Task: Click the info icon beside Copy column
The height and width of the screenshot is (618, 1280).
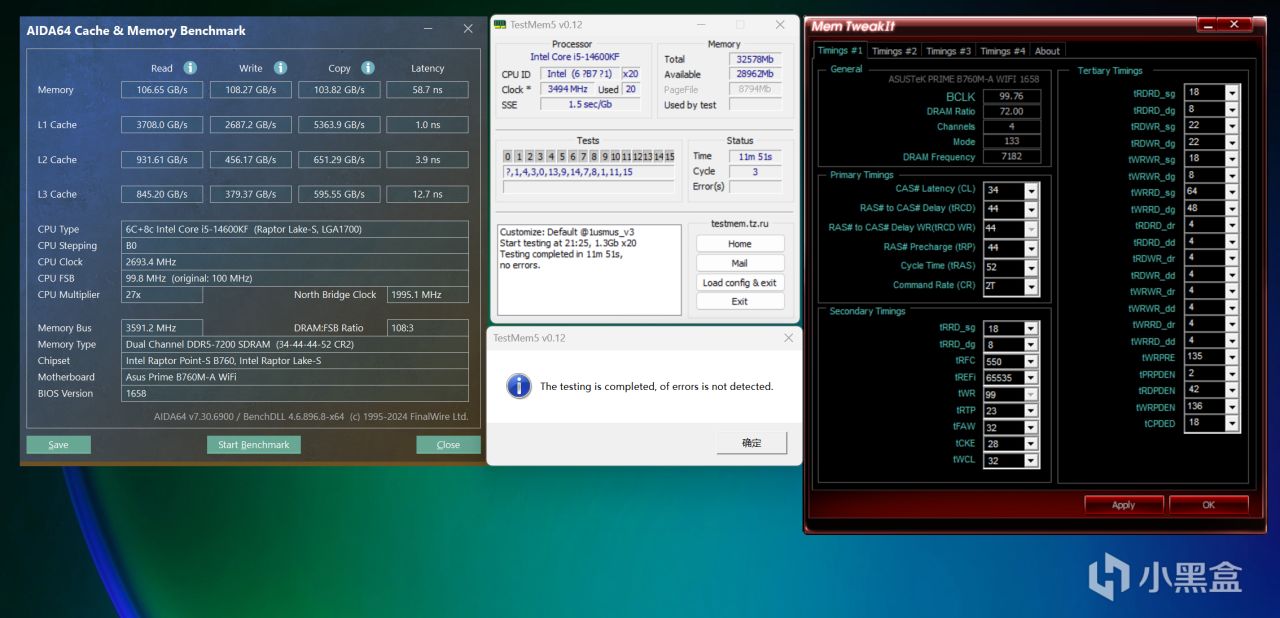Action: (x=368, y=68)
